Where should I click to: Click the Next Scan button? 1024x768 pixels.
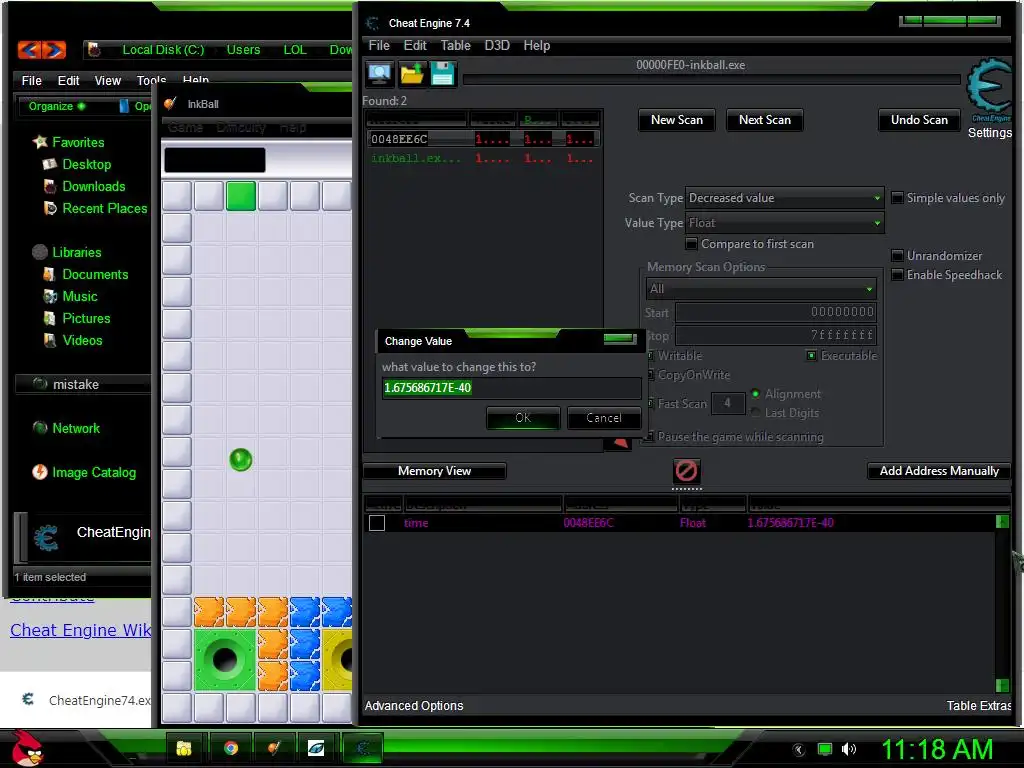click(x=765, y=120)
